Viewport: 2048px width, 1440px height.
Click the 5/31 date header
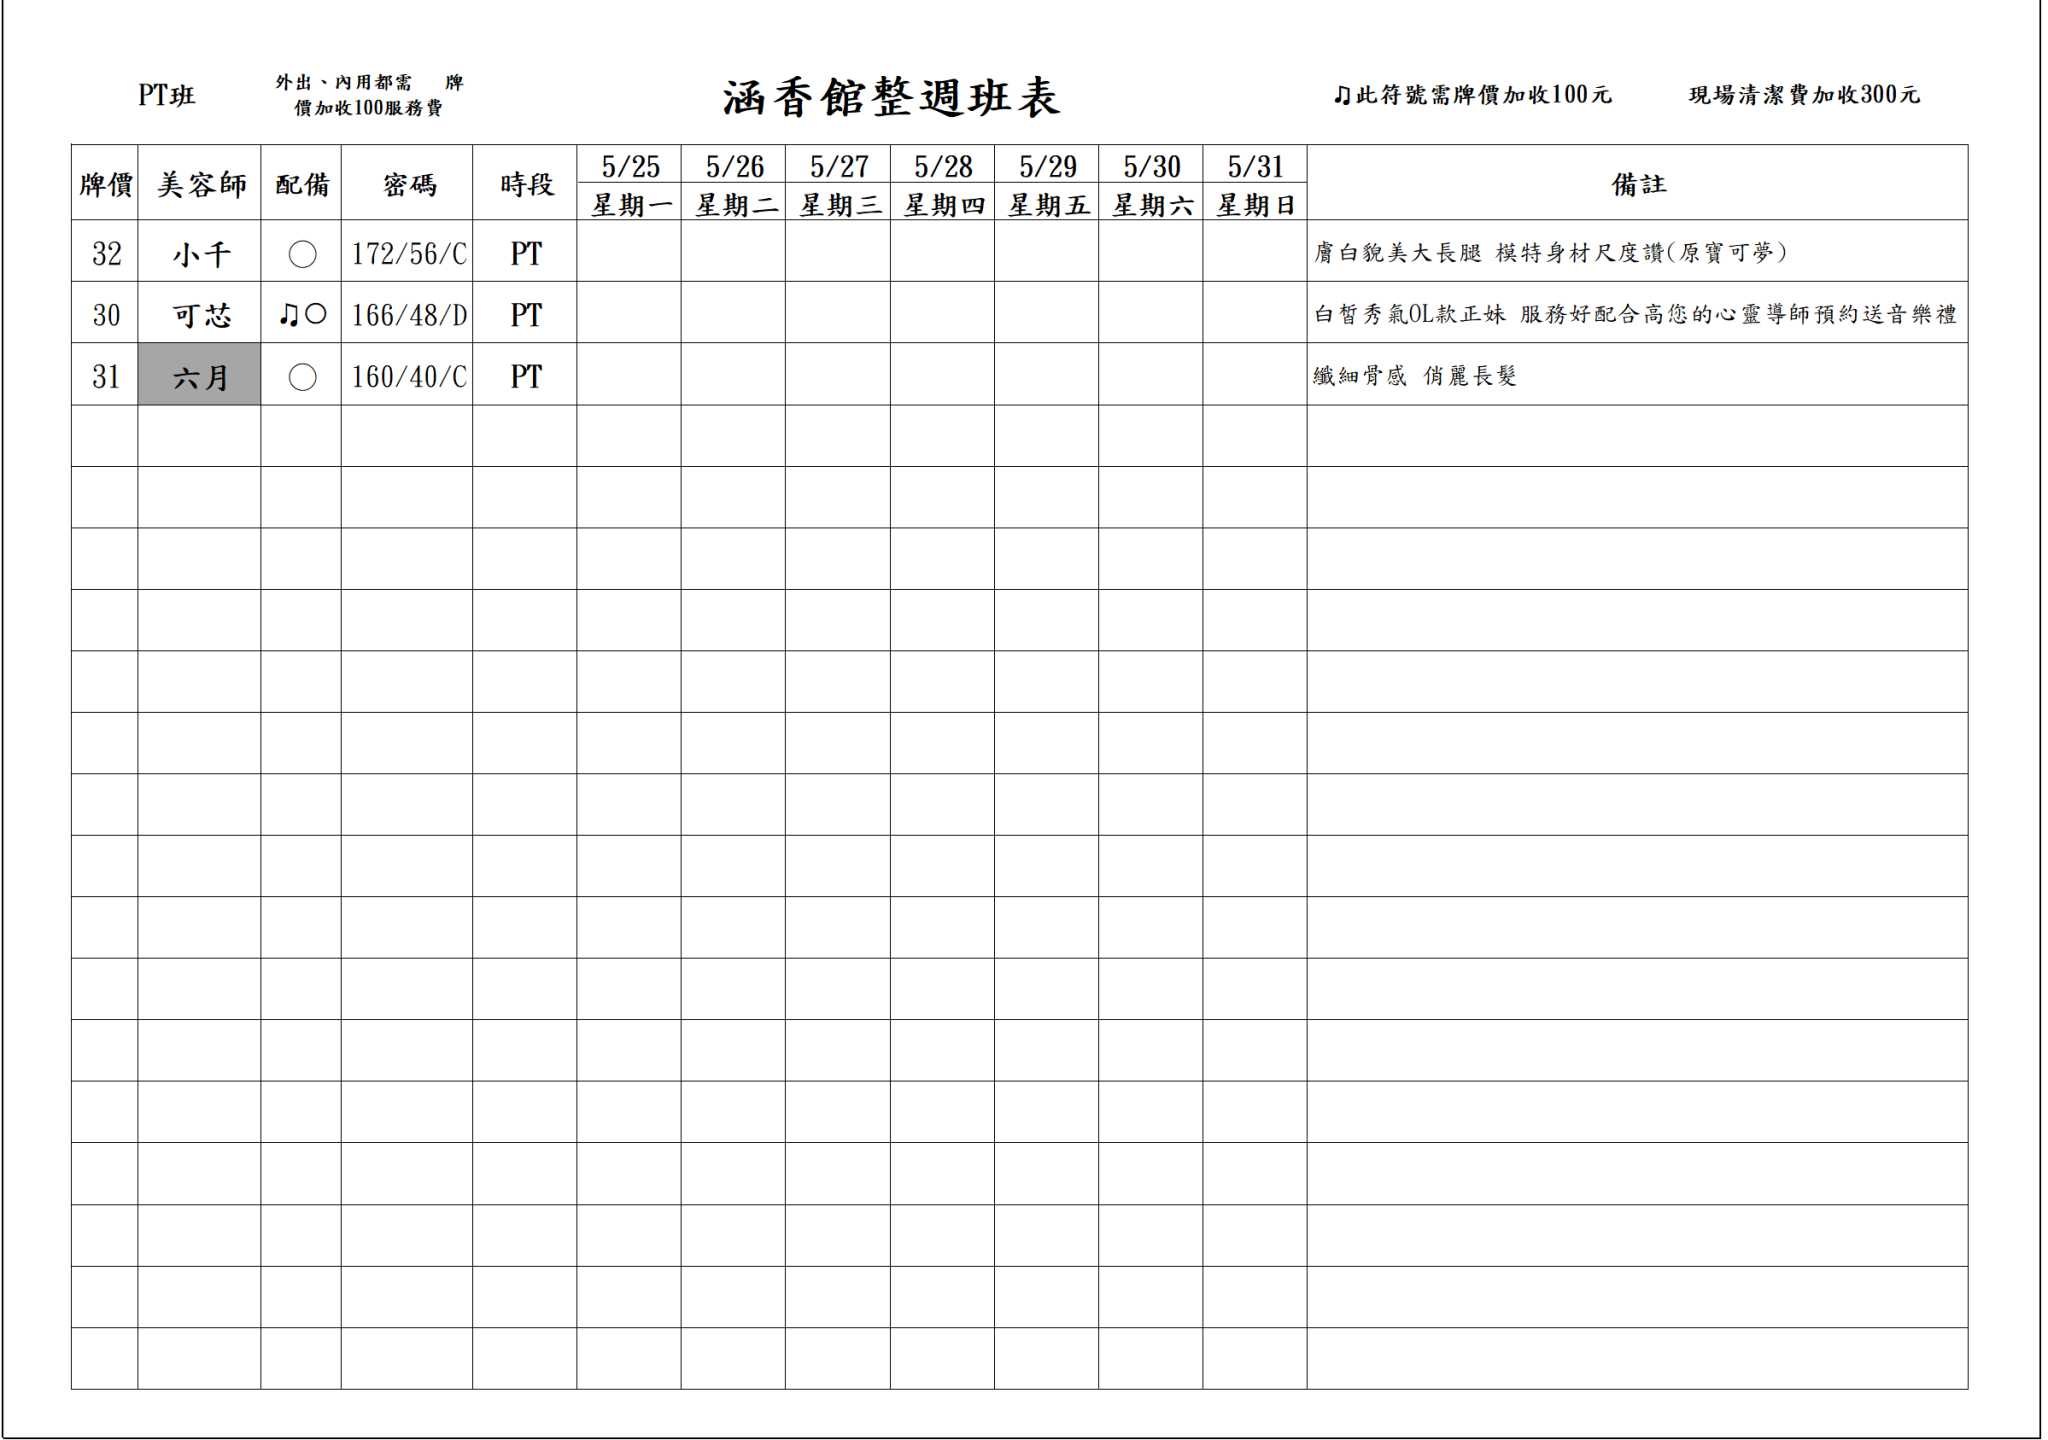click(1255, 165)
